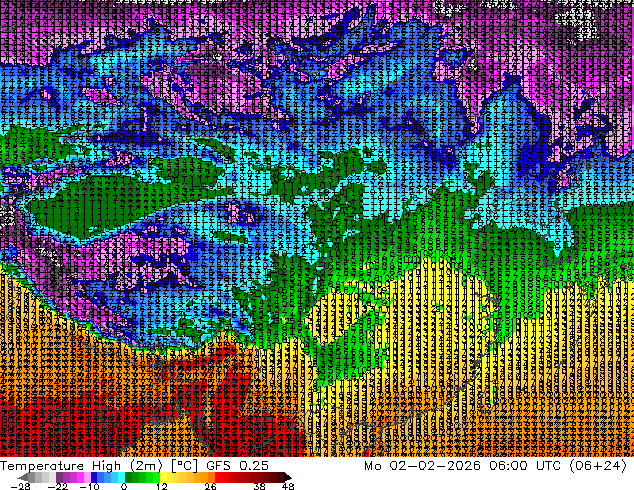Viewport: 634px width, 490px height.
Task: Click the "[°C]" unit label
Action: (x=184, y=466)
